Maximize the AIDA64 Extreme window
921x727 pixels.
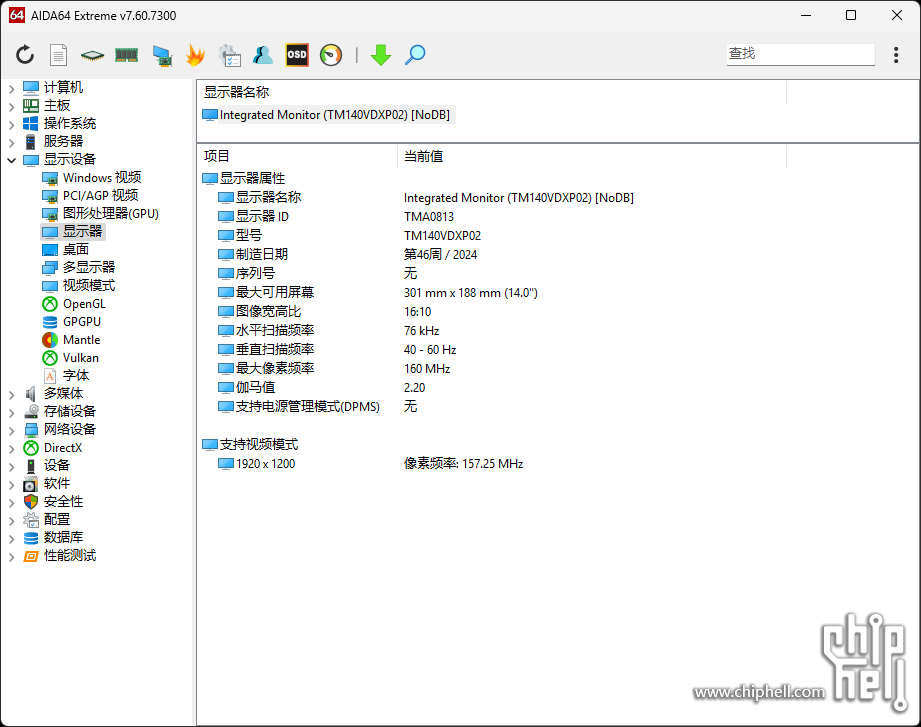coord(851,15)
